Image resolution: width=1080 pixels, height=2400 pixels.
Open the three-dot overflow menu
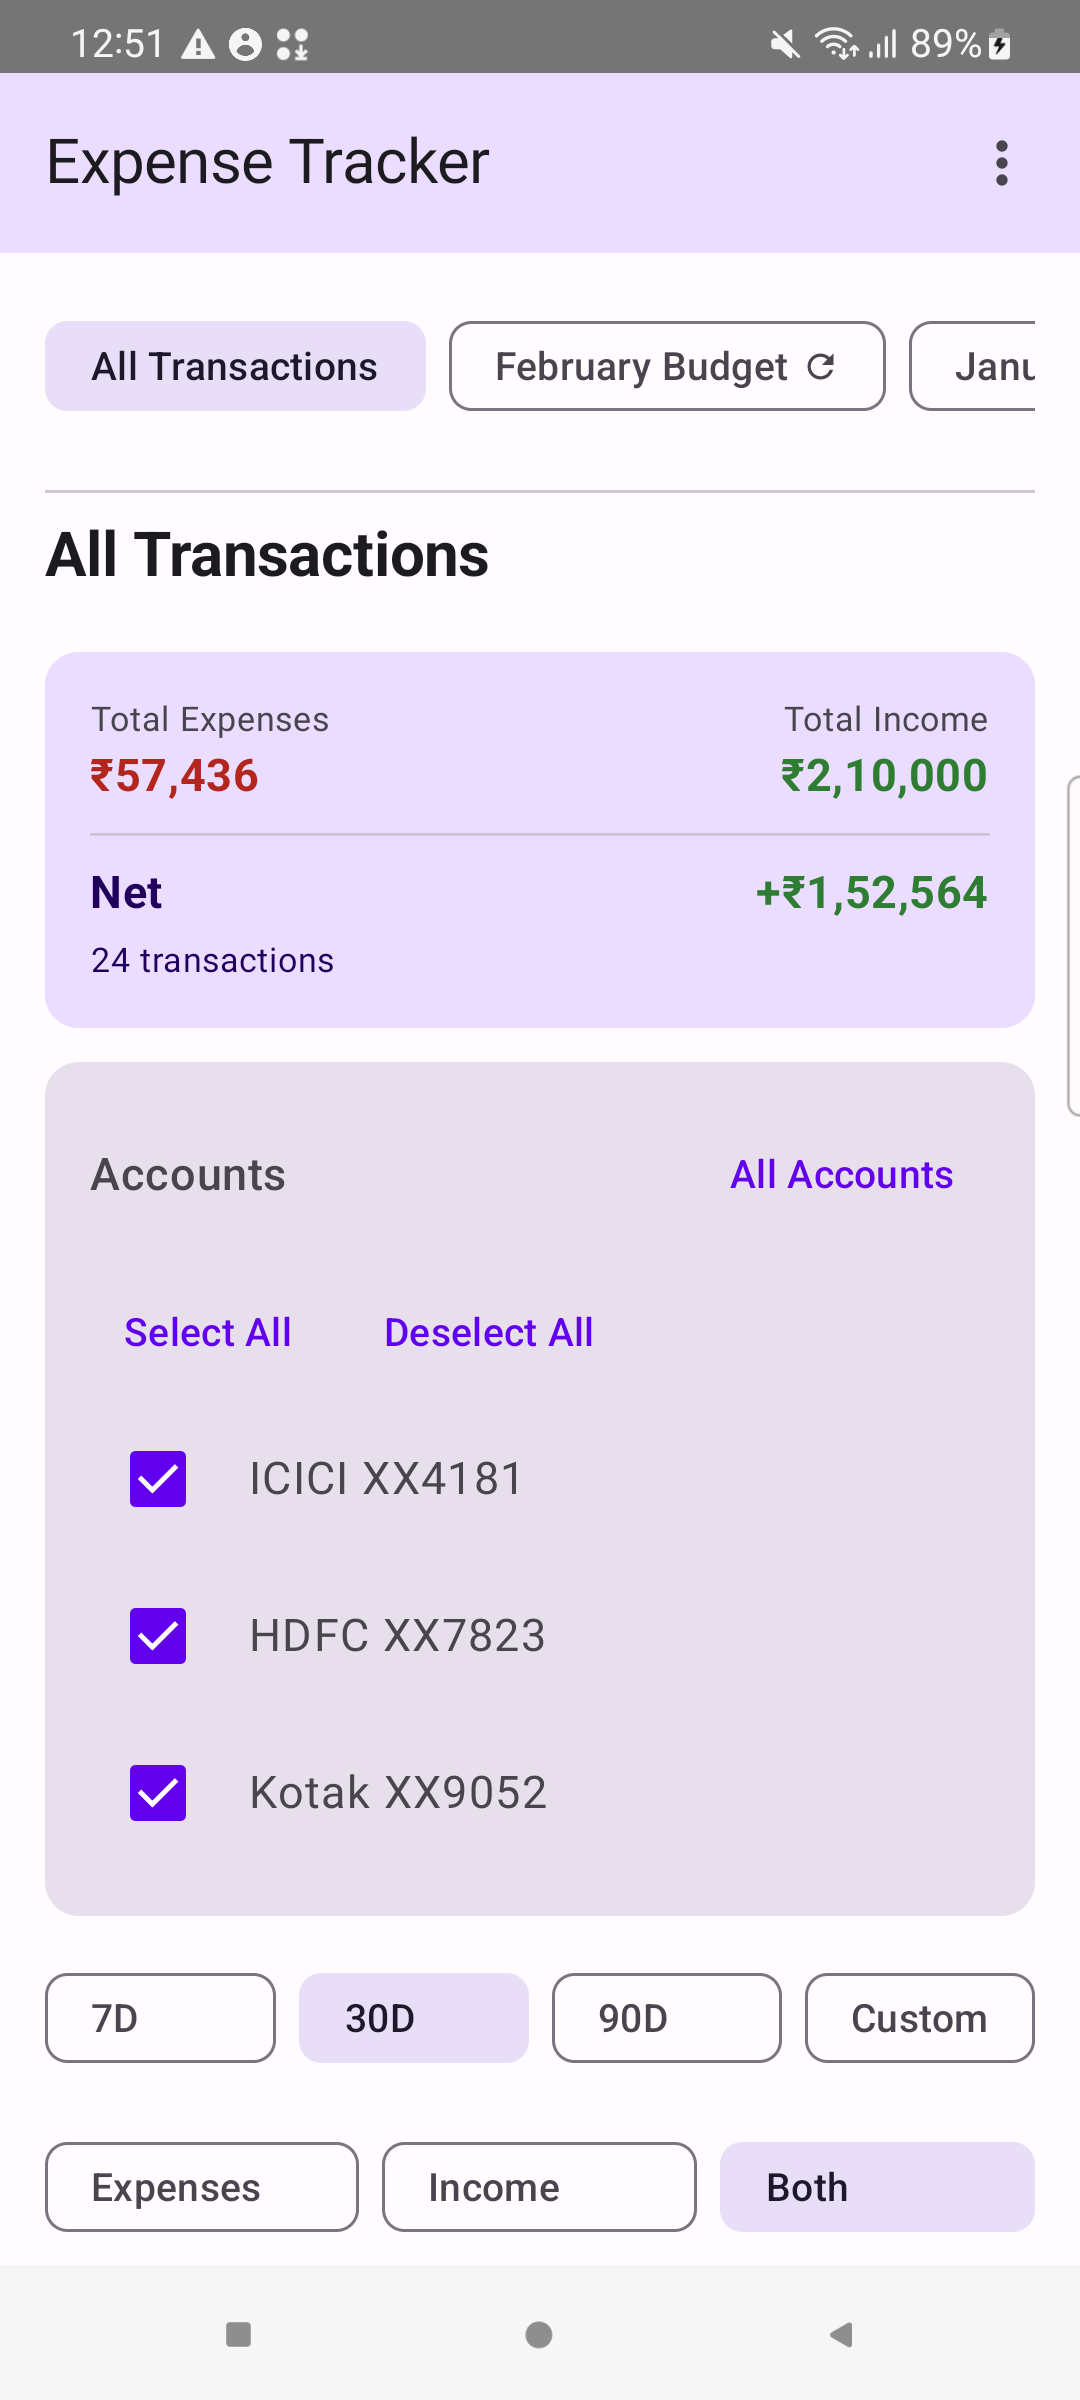1001,162
